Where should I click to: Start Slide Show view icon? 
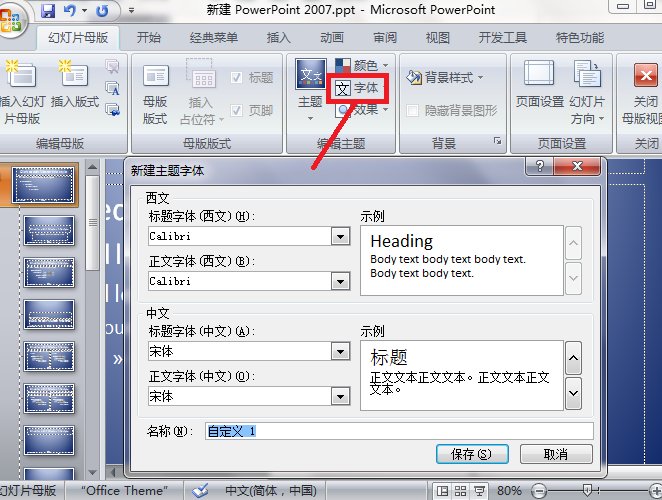click(x=479, y=491)
